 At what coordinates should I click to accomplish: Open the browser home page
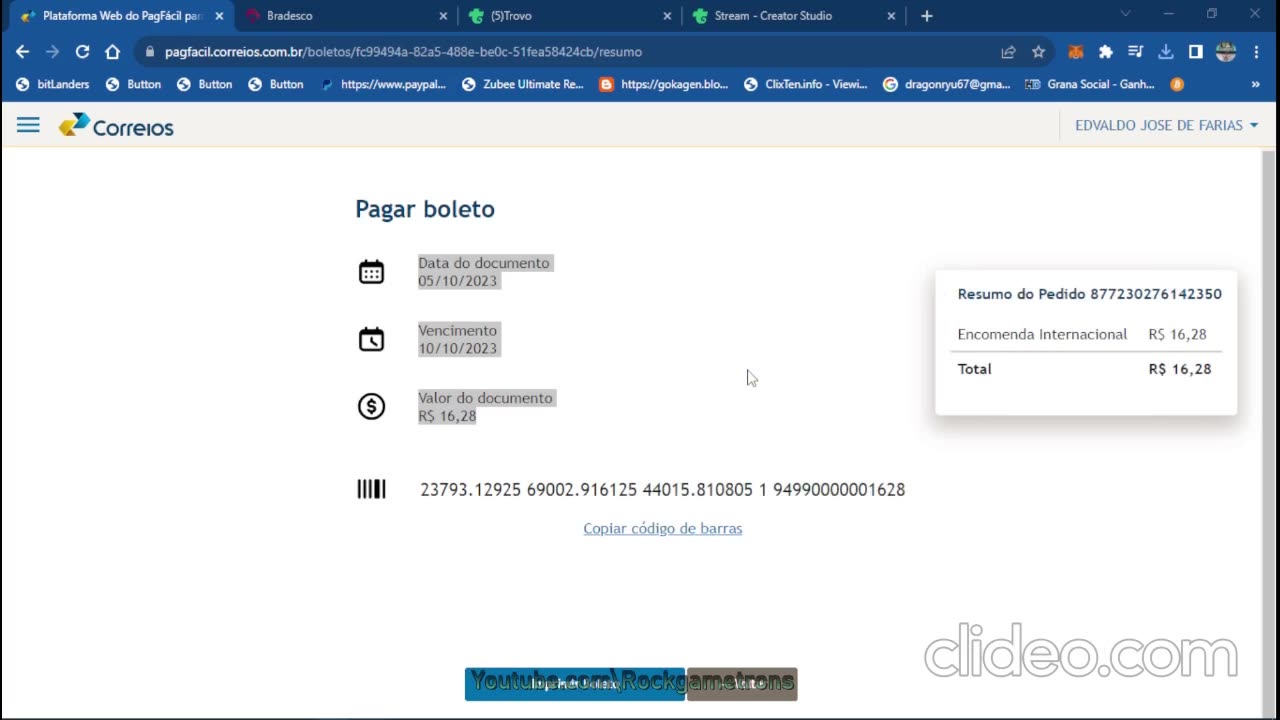click(x=113, y=52)
